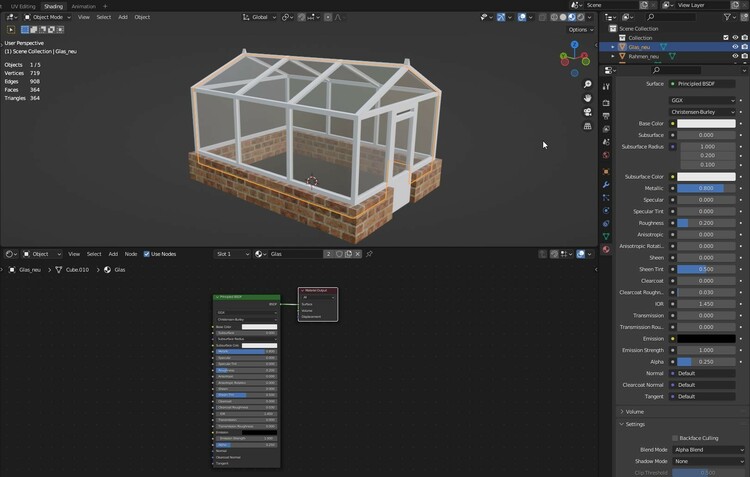Open the Render properties tab
750x477 pixels.
[606, 103]
